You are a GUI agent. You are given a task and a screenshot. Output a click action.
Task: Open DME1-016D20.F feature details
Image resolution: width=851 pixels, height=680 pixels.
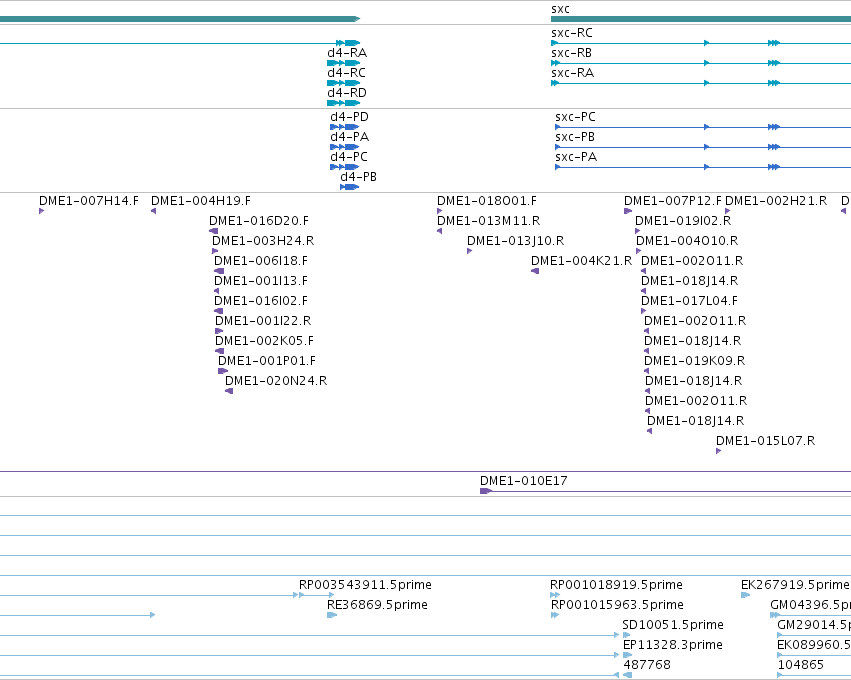coord(213,231)
